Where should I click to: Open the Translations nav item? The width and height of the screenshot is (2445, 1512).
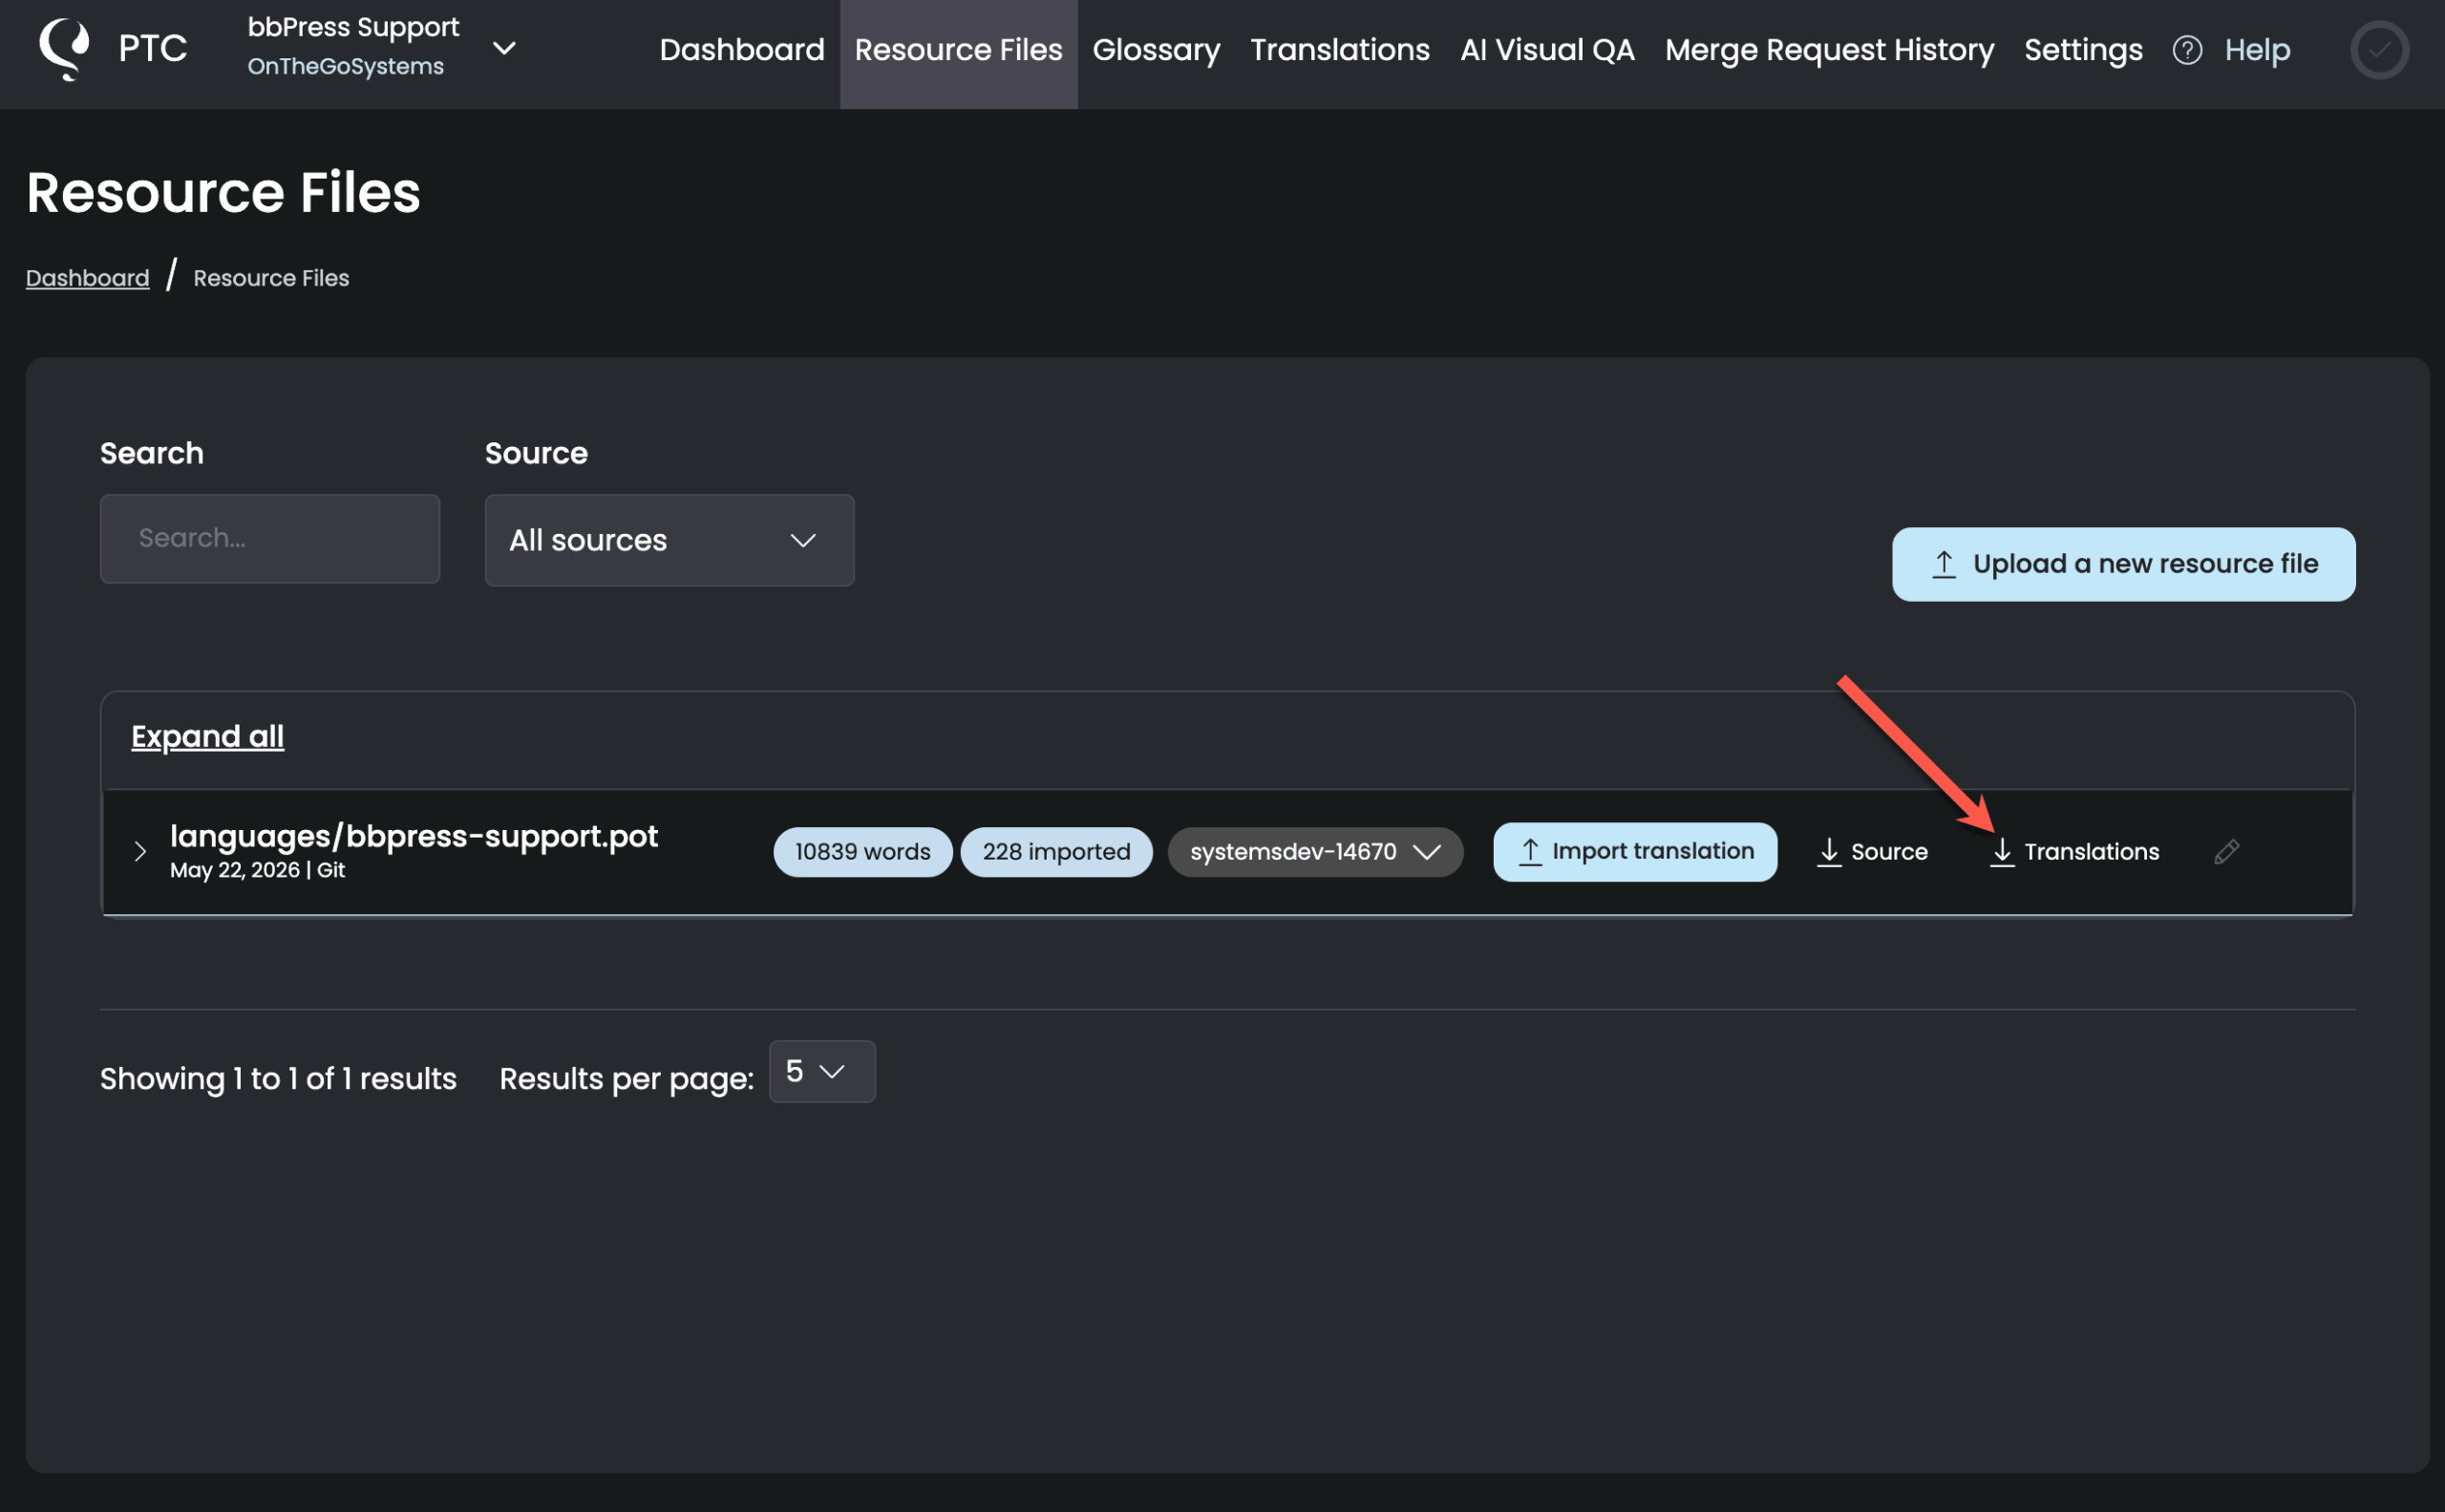1340,50
